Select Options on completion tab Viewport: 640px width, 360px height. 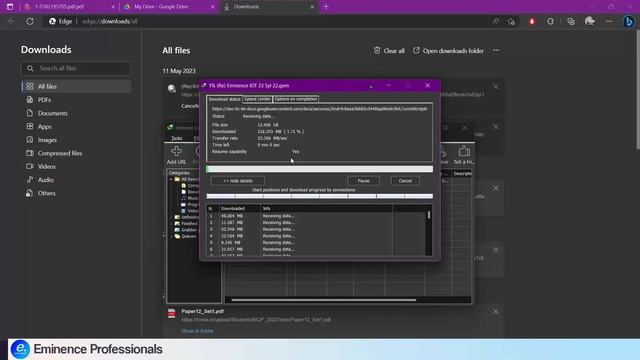[296, 99]
